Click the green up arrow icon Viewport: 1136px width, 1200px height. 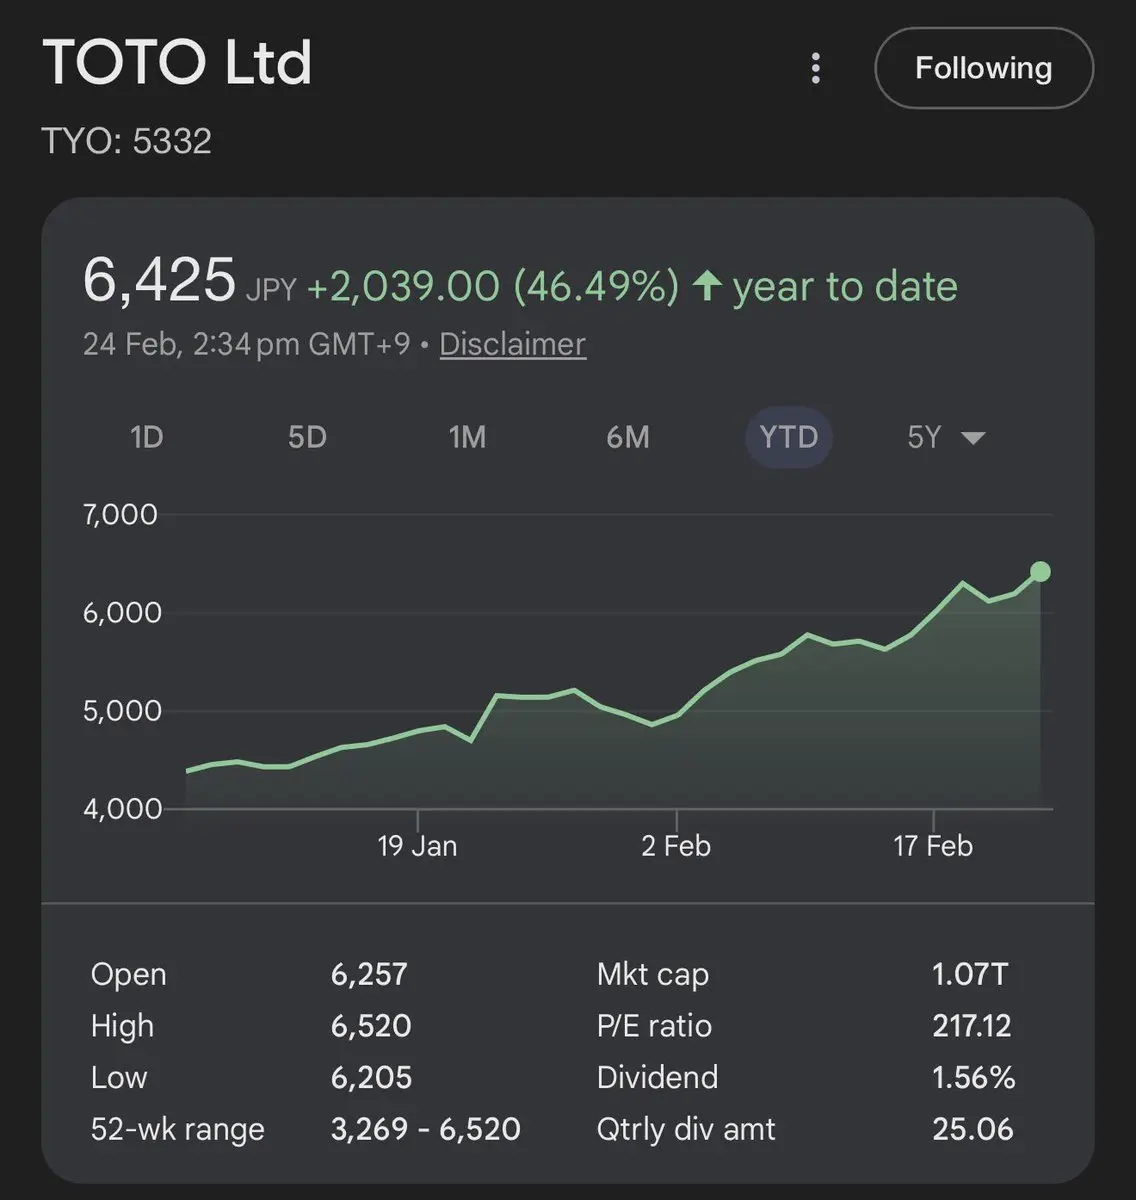(x=707, y=286)
